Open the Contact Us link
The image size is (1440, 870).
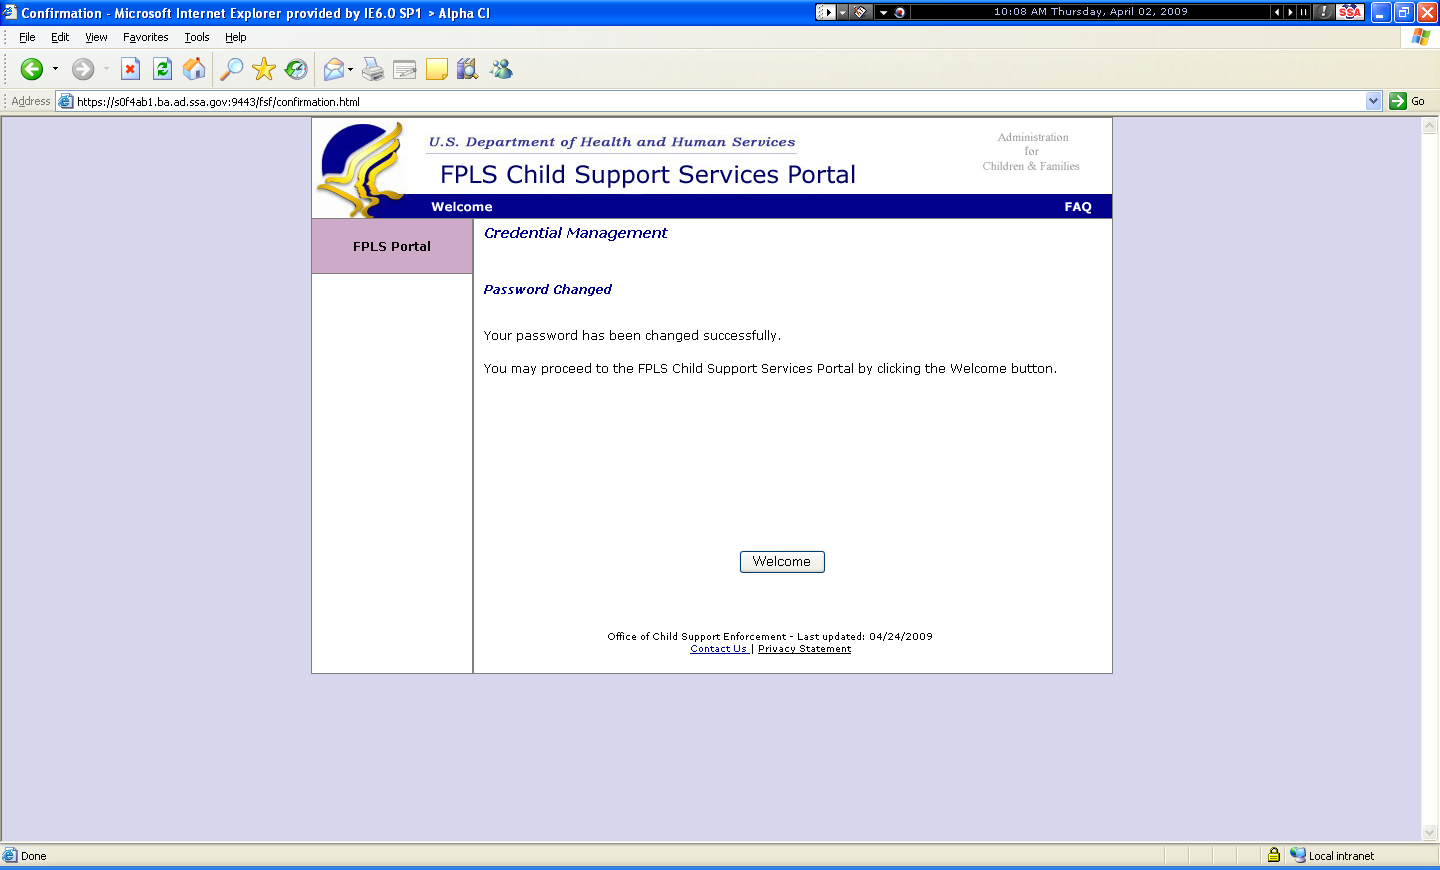(x=719, y=649)
